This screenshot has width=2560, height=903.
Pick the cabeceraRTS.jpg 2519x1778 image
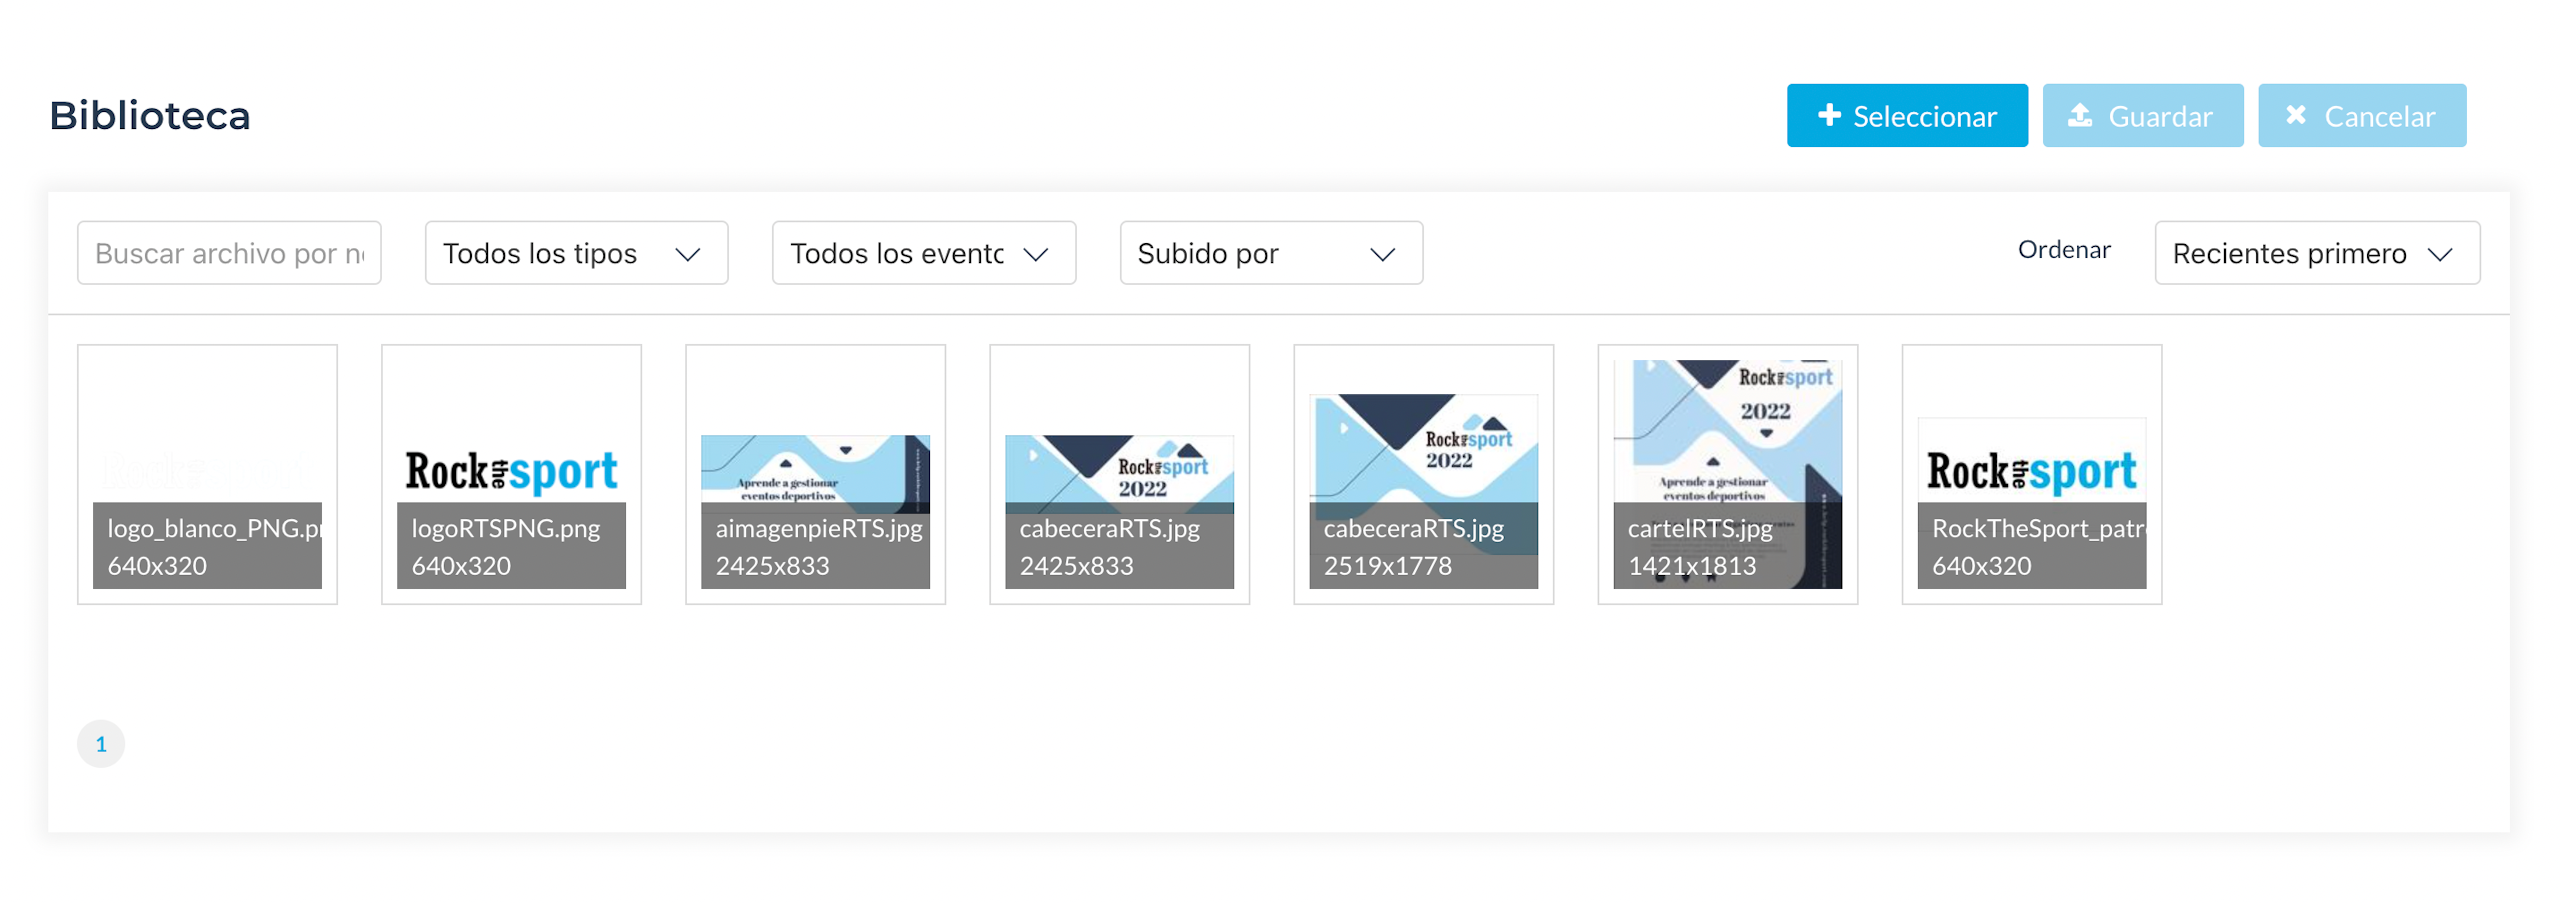point(1423,475)
